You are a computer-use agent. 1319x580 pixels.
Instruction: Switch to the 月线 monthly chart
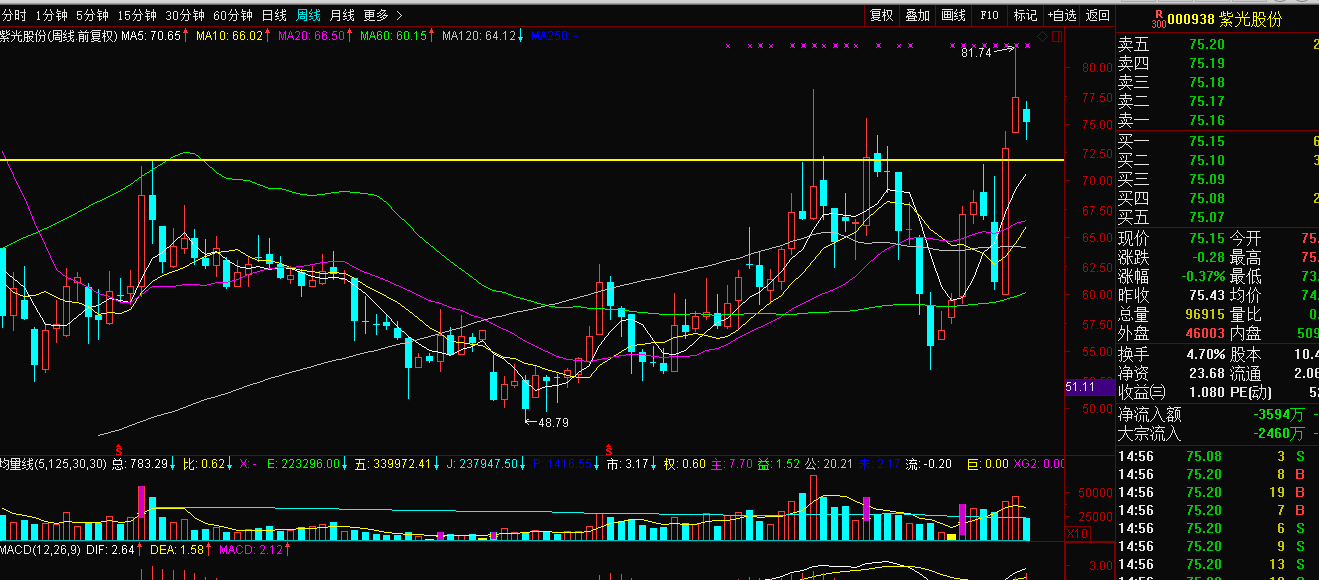342,15
